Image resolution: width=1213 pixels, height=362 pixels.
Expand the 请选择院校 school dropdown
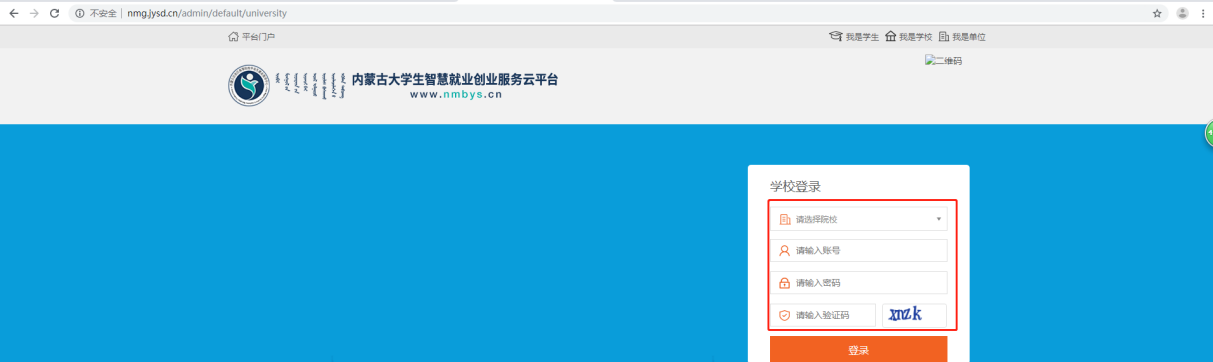pyautogui.click(x=858, y=218)
